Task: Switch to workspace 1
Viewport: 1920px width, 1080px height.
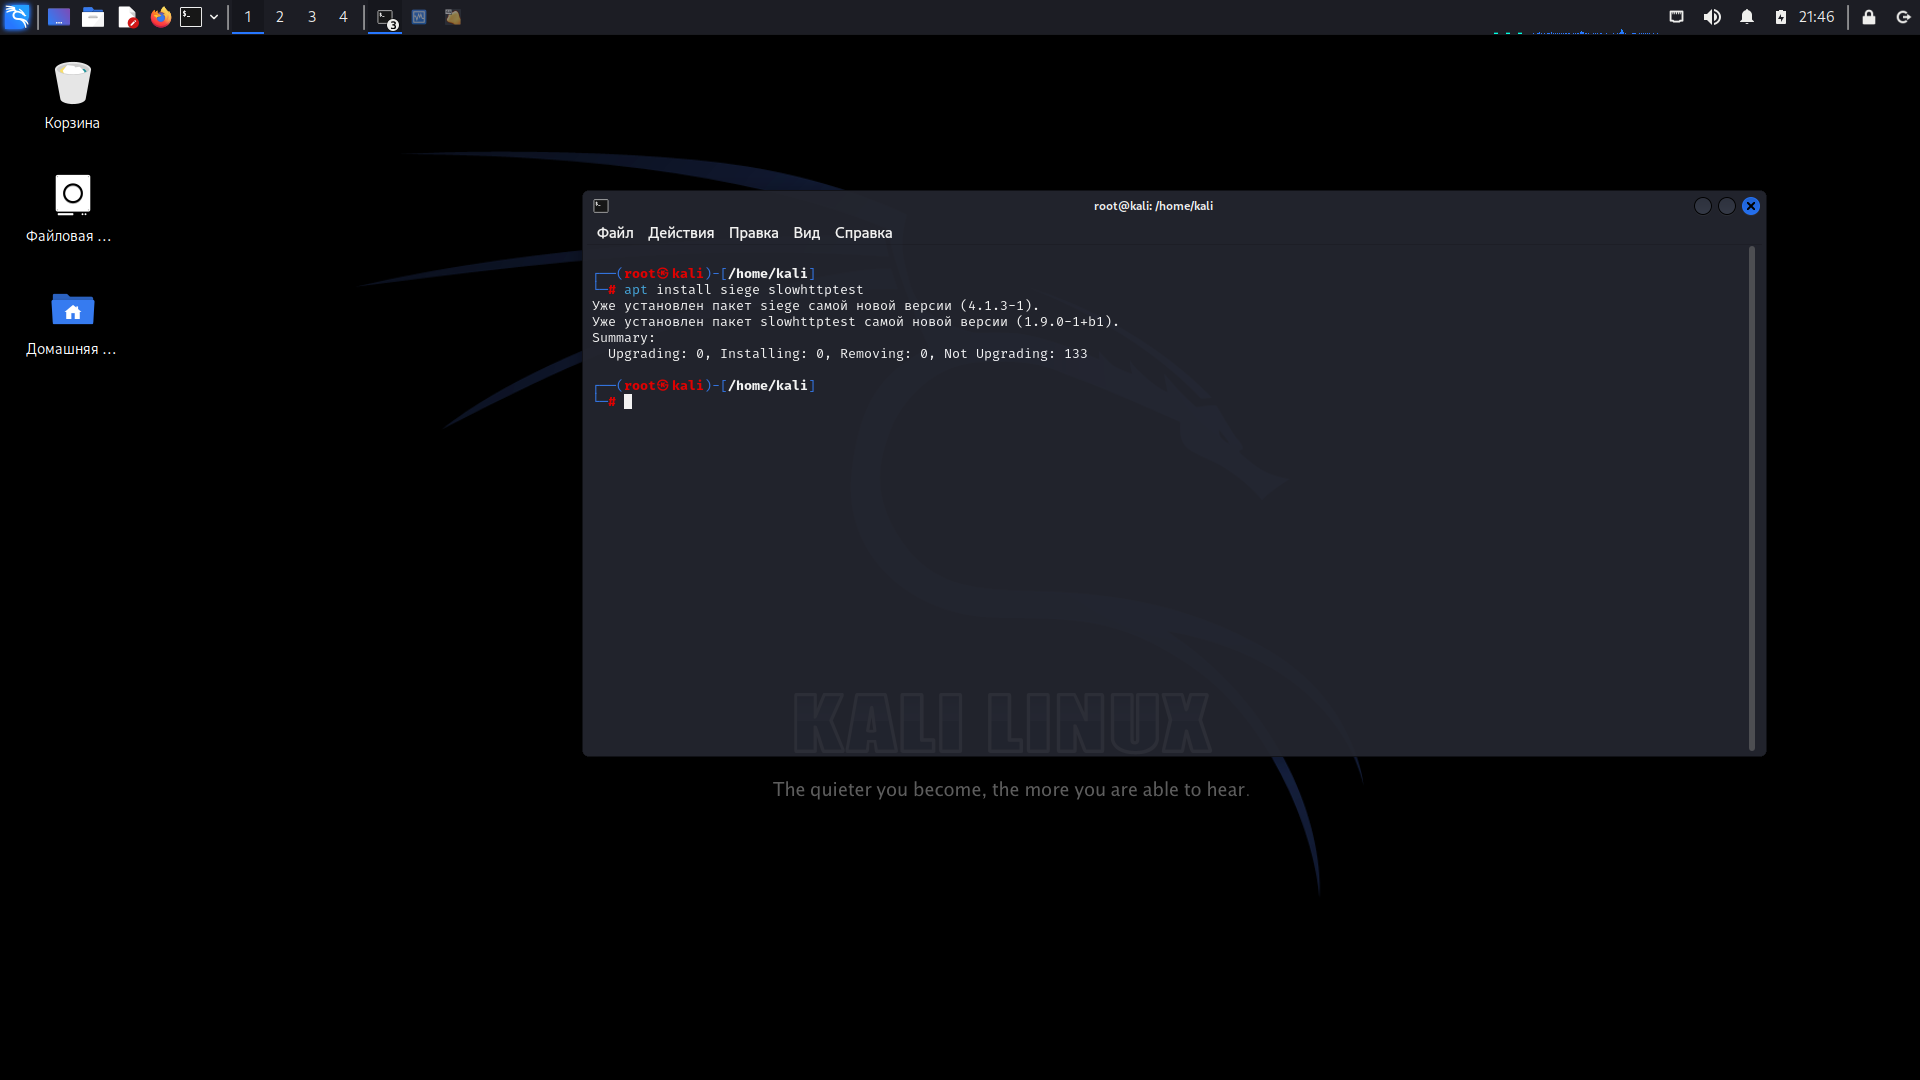Action: pyautogui.click(x=248, y=17)
